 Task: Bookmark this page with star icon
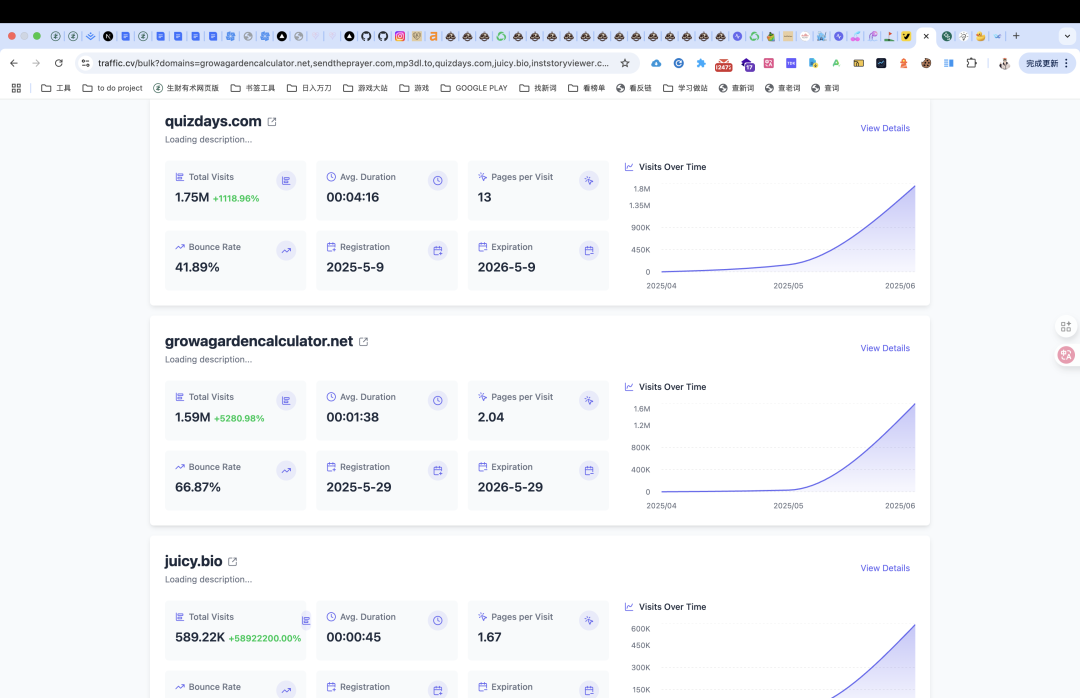[x=625, y=63]
